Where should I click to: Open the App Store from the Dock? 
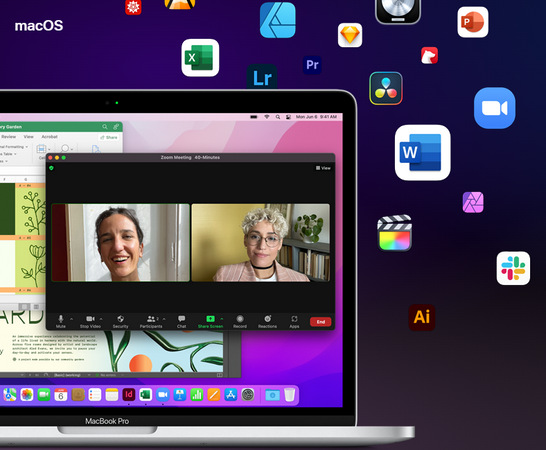pyautogui.click(x=231, y=395)
